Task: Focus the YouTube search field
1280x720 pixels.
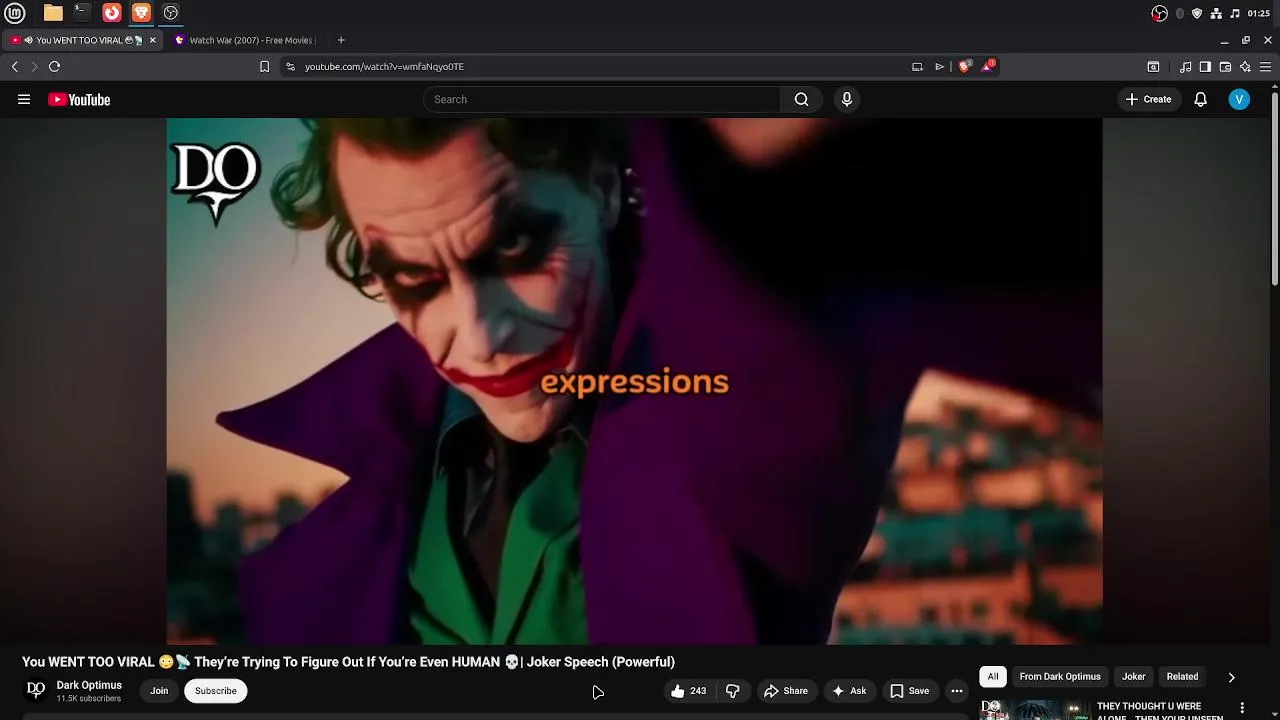Action: coord(601,99)
